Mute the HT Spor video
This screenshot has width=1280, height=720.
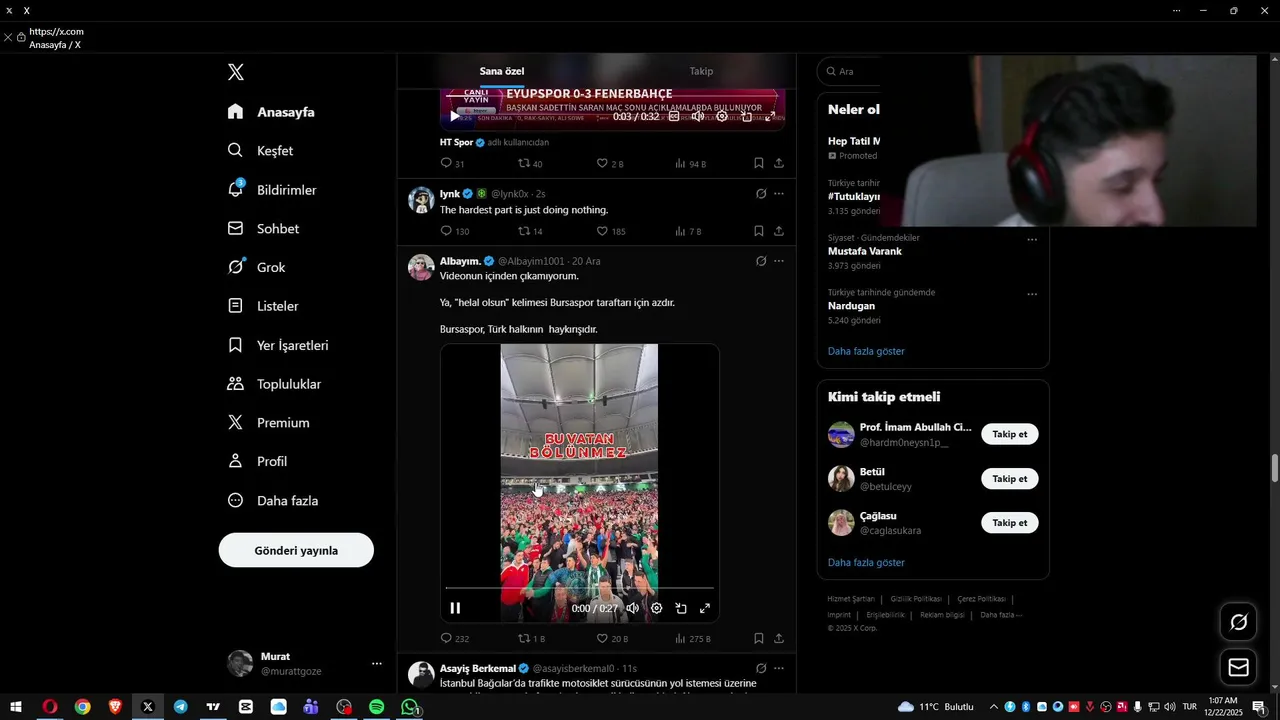click(x=698, y=116)
